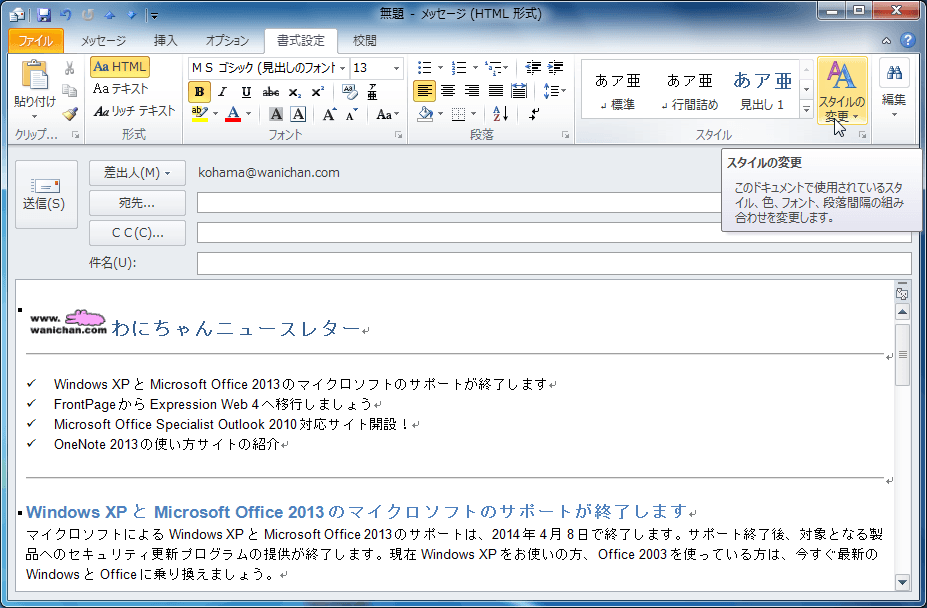Apply the red font color

233,114
